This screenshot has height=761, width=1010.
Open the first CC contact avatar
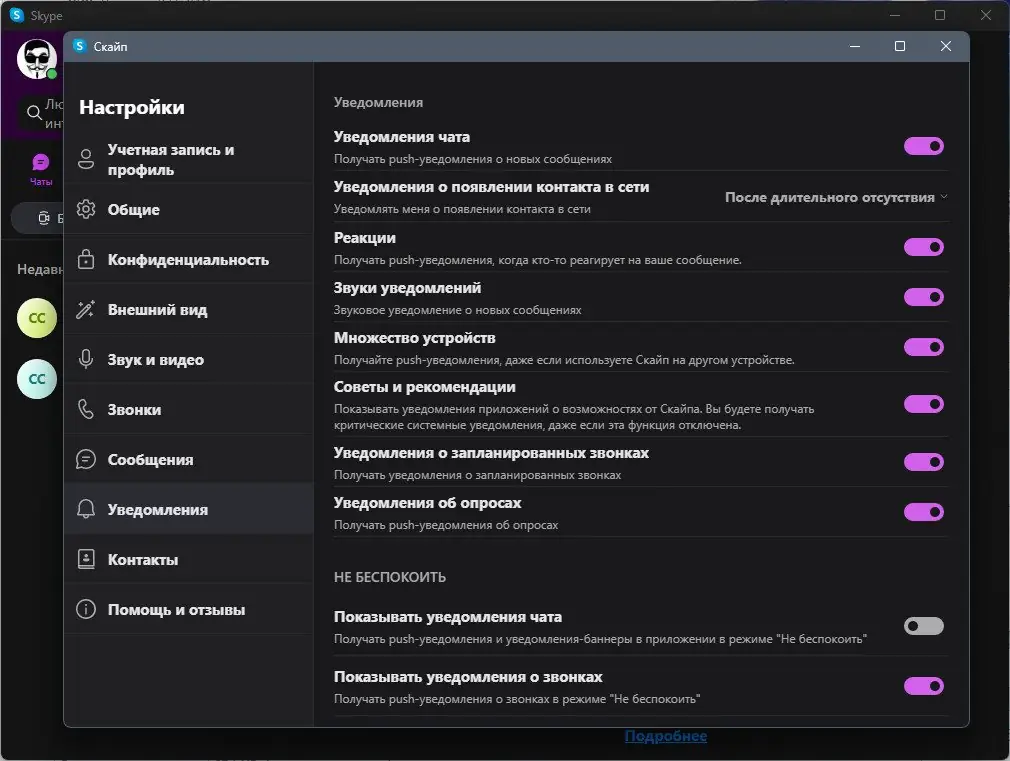(36, 318)
